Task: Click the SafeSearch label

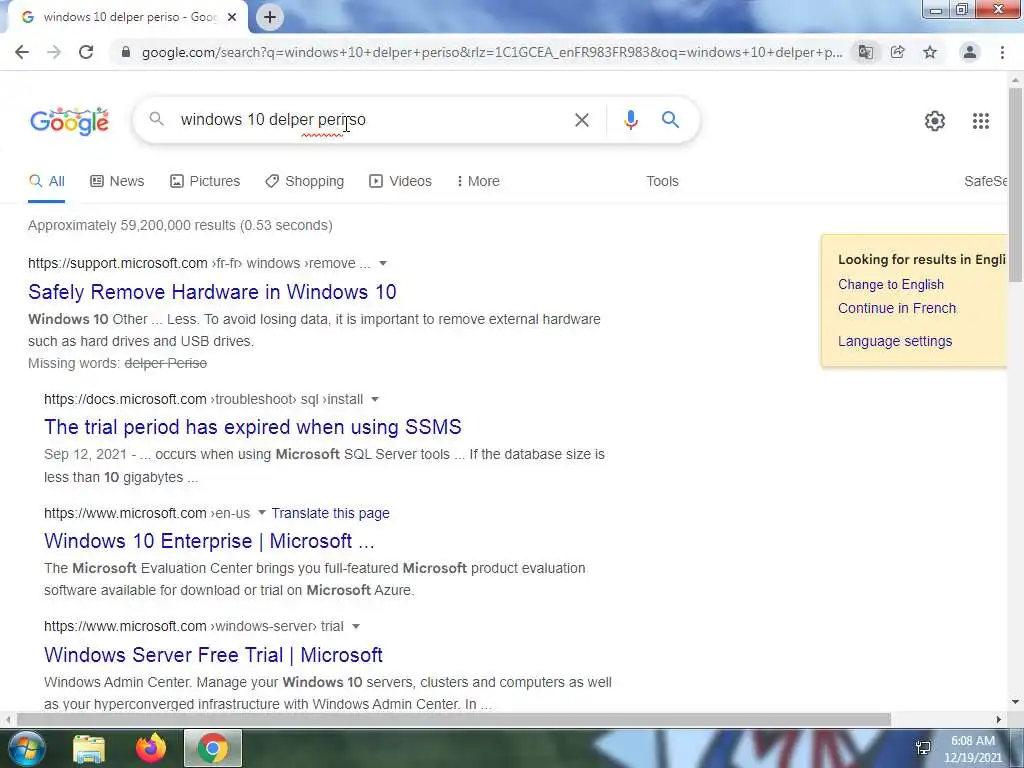Action: tap(985, 182)
